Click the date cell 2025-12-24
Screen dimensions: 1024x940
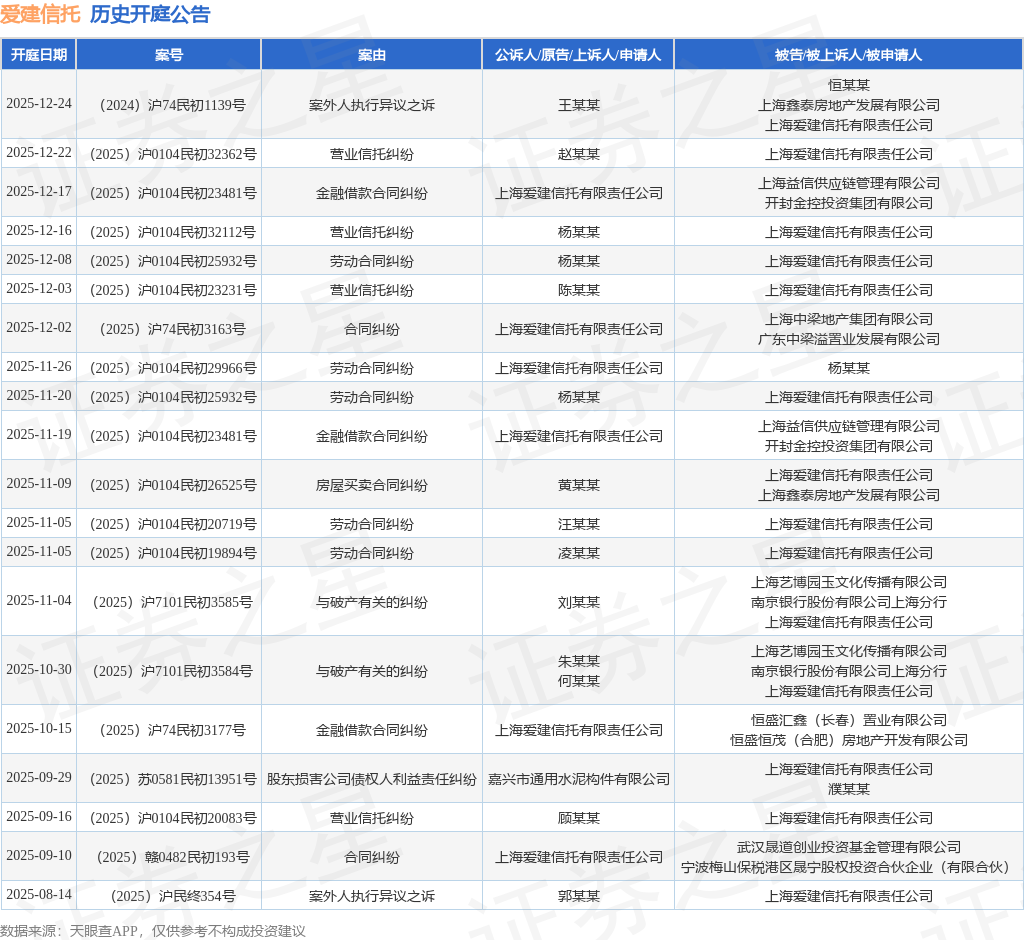tap(39, 104)
